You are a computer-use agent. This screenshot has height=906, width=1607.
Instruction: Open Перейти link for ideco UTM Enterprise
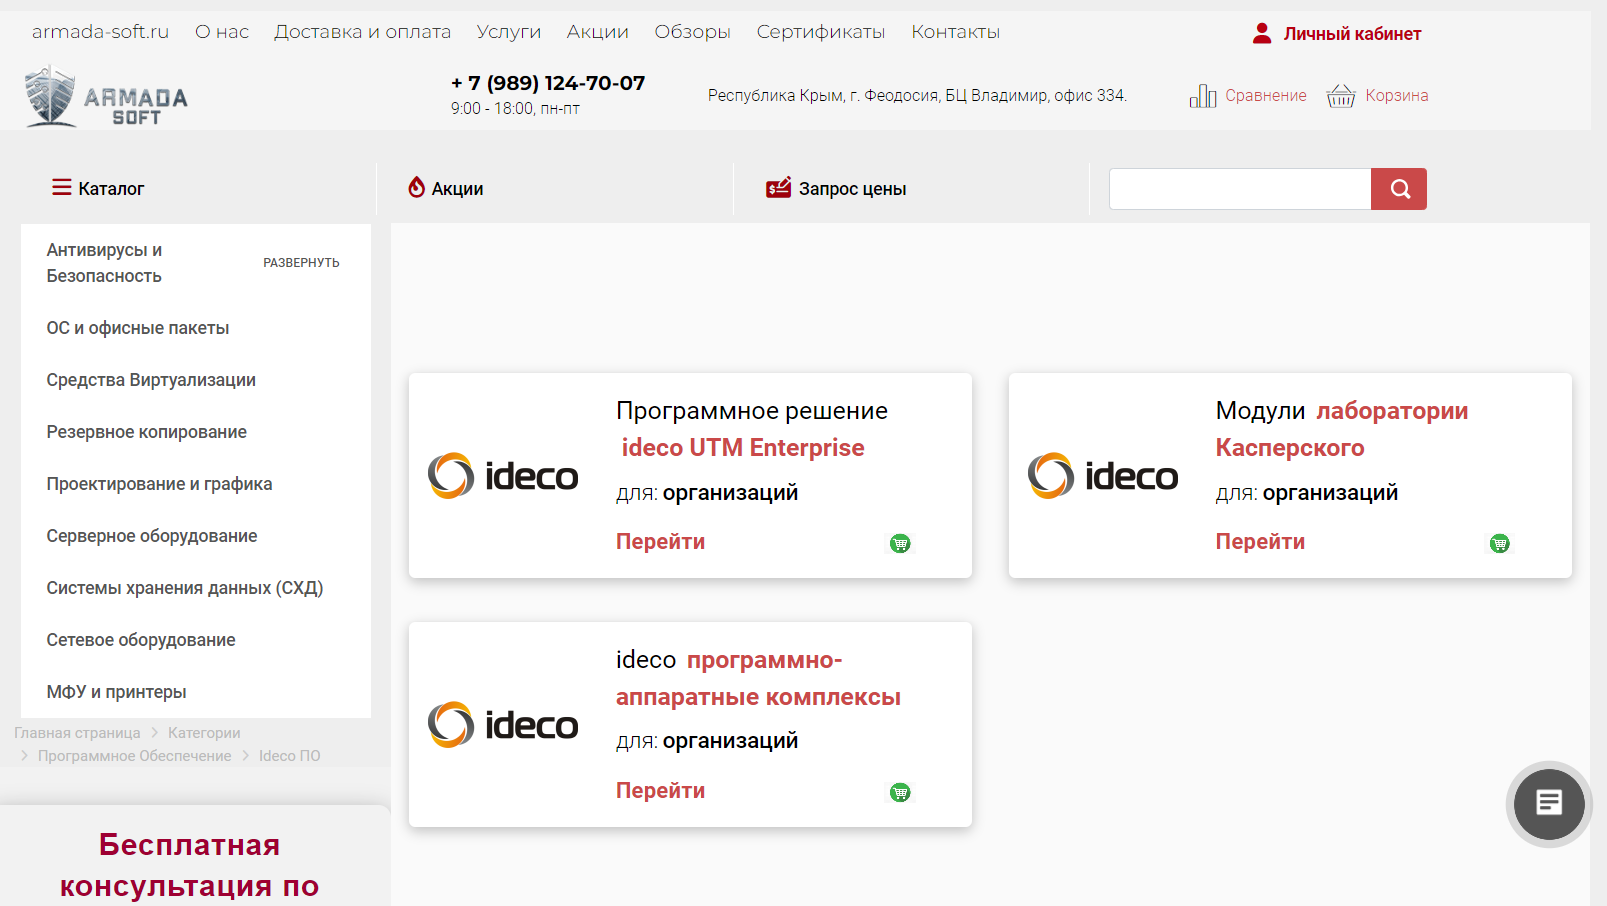(x=659, y=541)
